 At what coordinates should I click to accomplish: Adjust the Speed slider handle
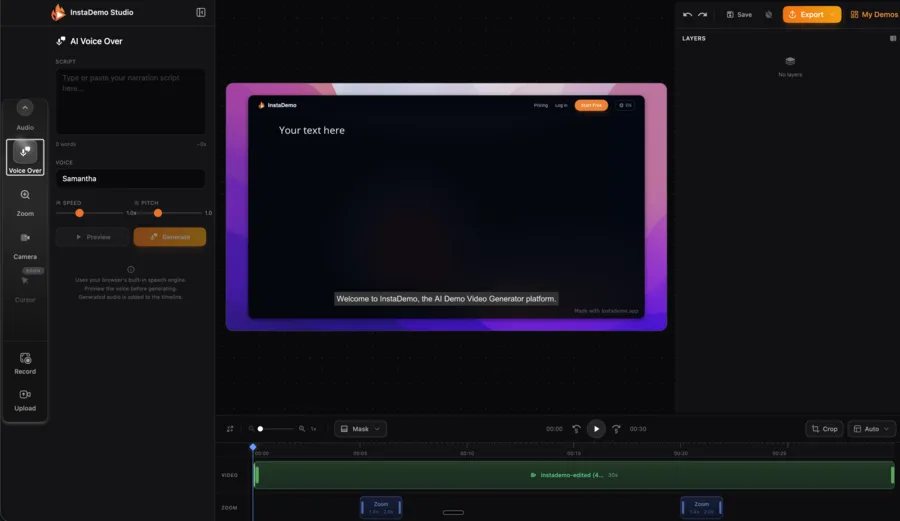tap(79, 213)
